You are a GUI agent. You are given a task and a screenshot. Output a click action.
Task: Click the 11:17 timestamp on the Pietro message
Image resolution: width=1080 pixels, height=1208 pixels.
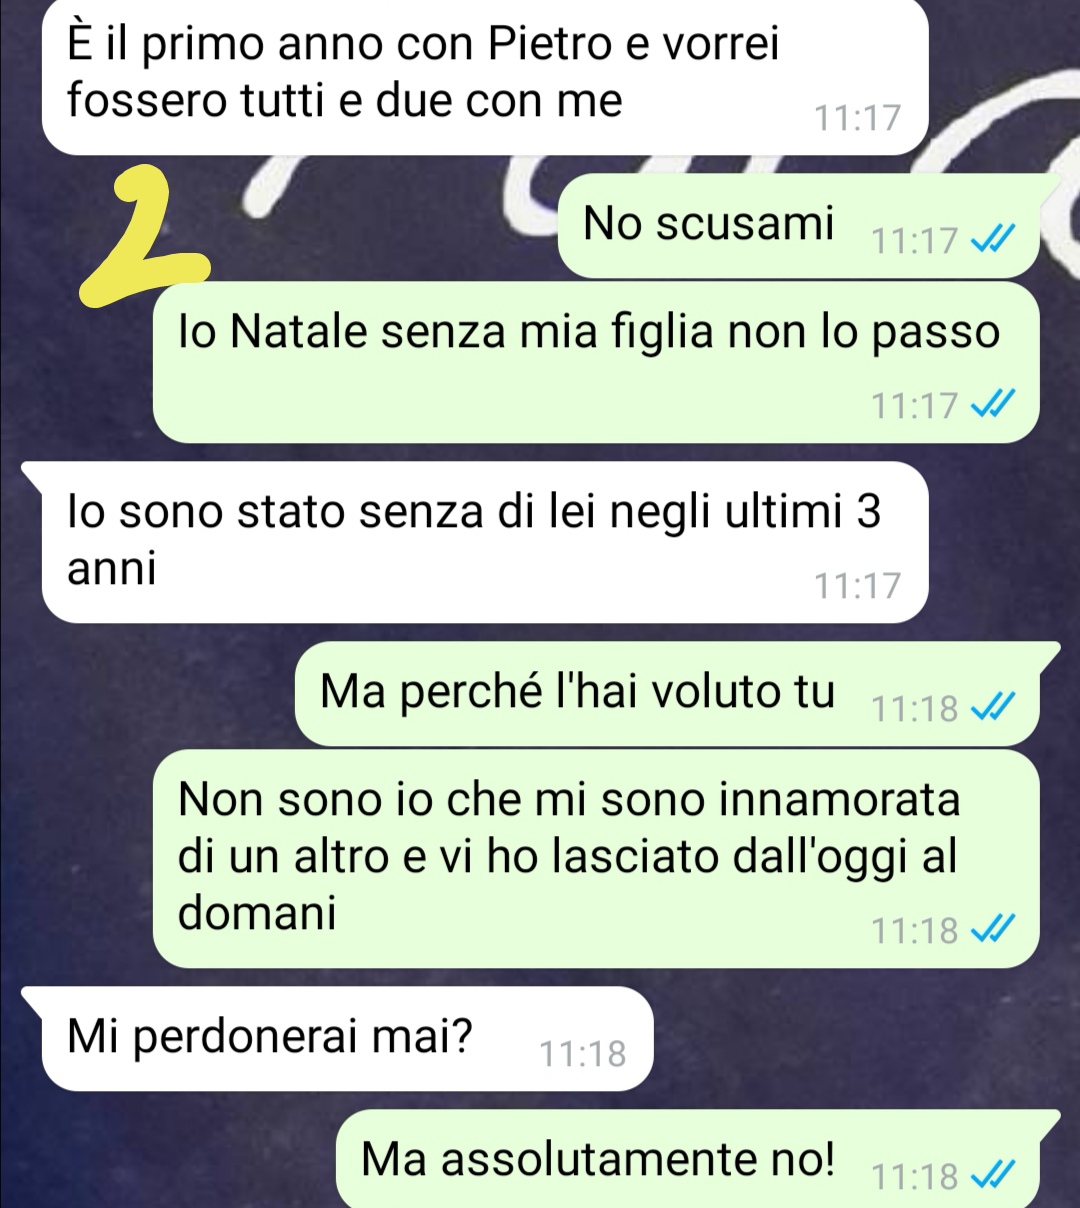point(857,118)
